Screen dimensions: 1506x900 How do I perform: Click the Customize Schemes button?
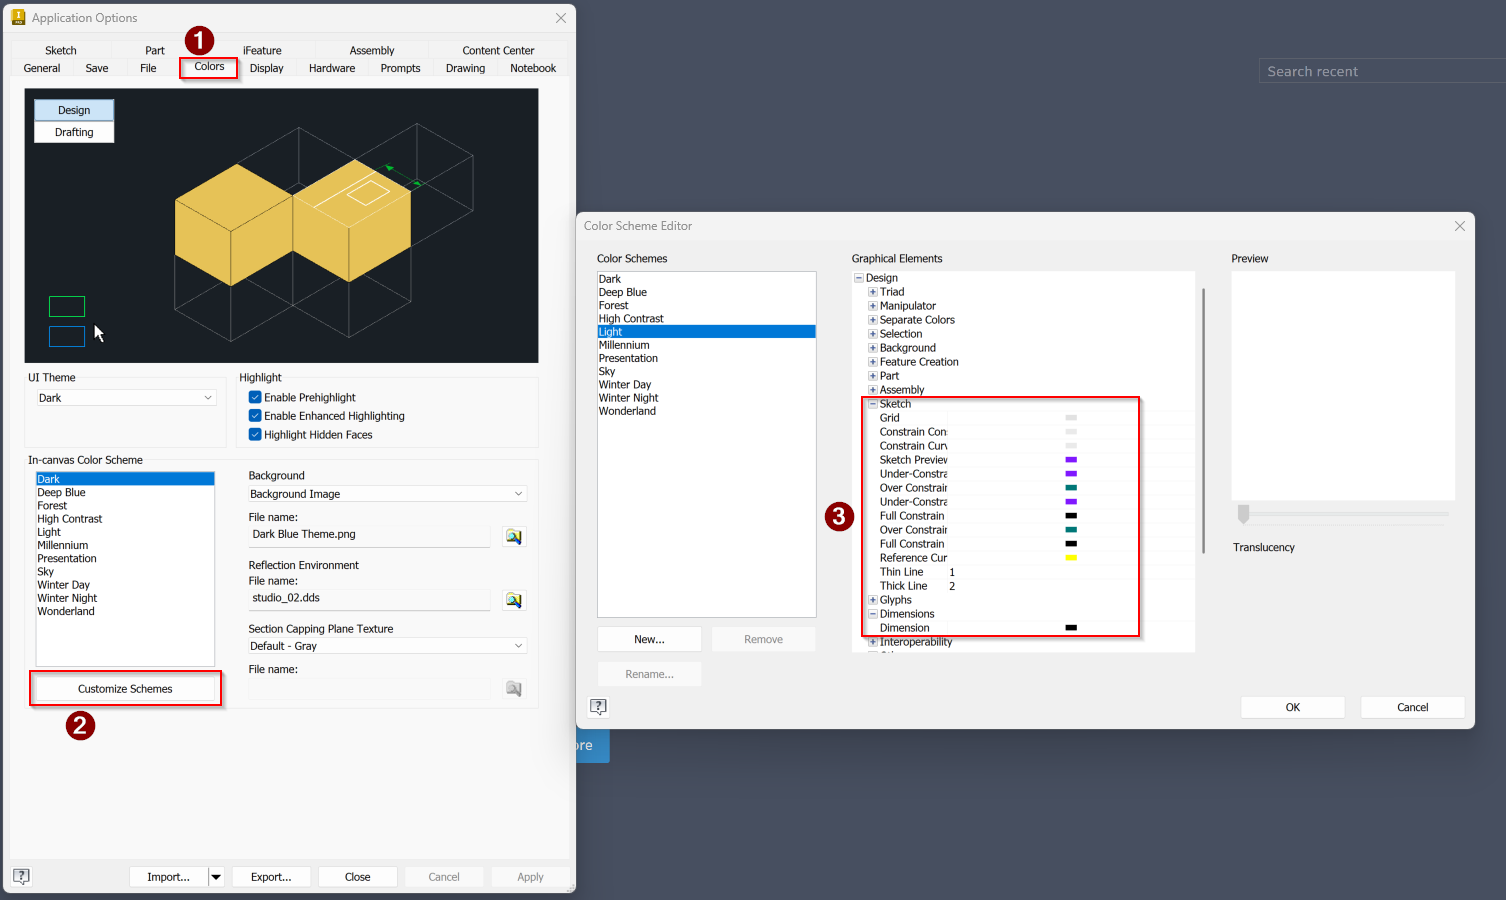click(125, 688)
